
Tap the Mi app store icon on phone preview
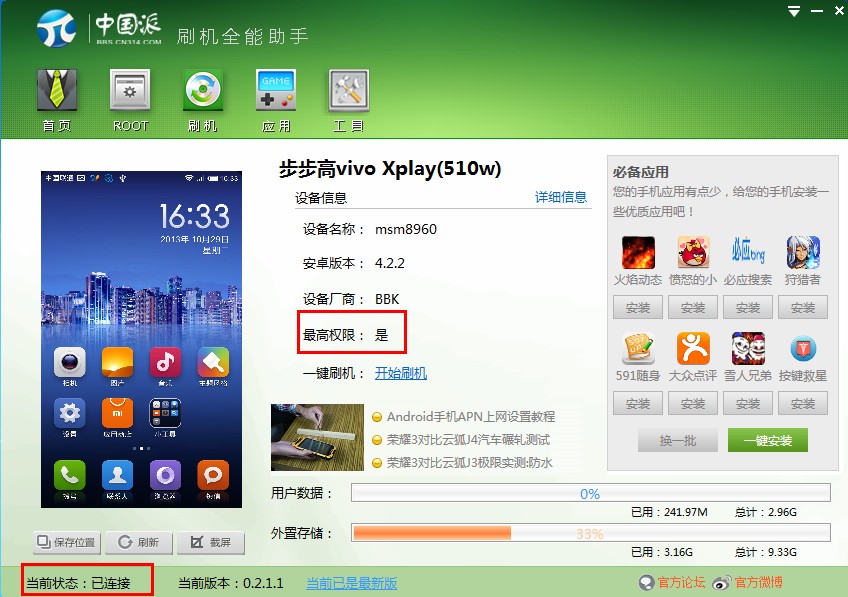(117, 413)
